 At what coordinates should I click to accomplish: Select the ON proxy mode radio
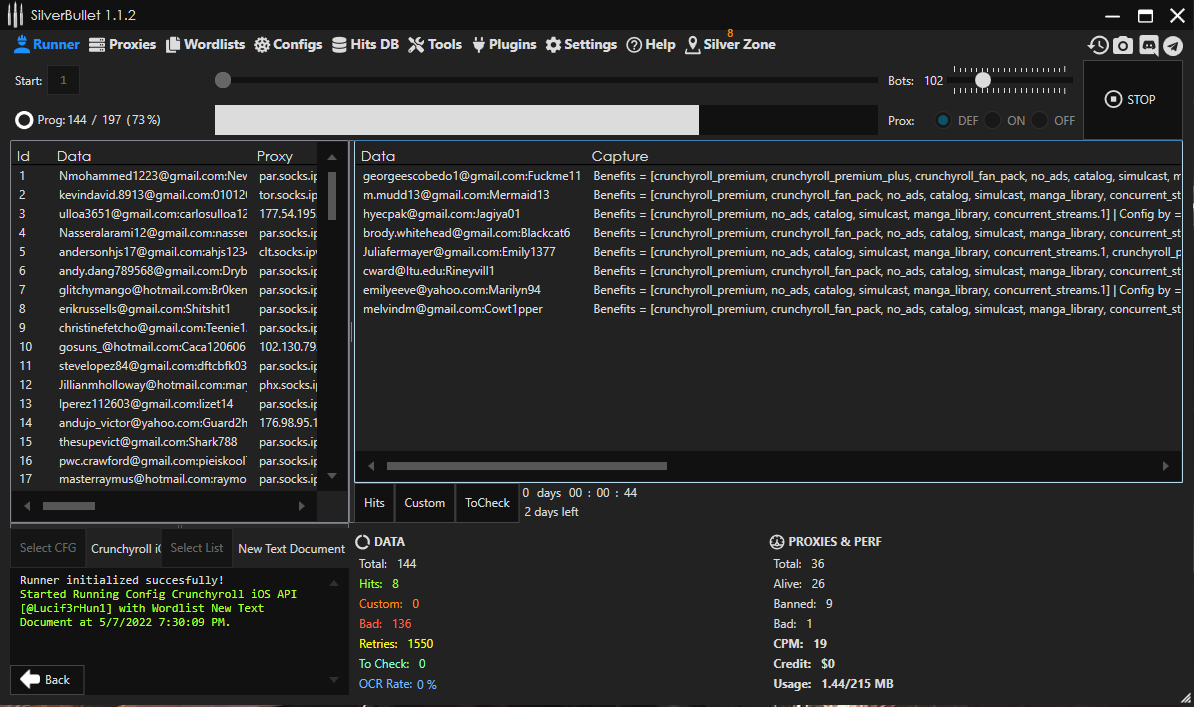pos(992,120)
